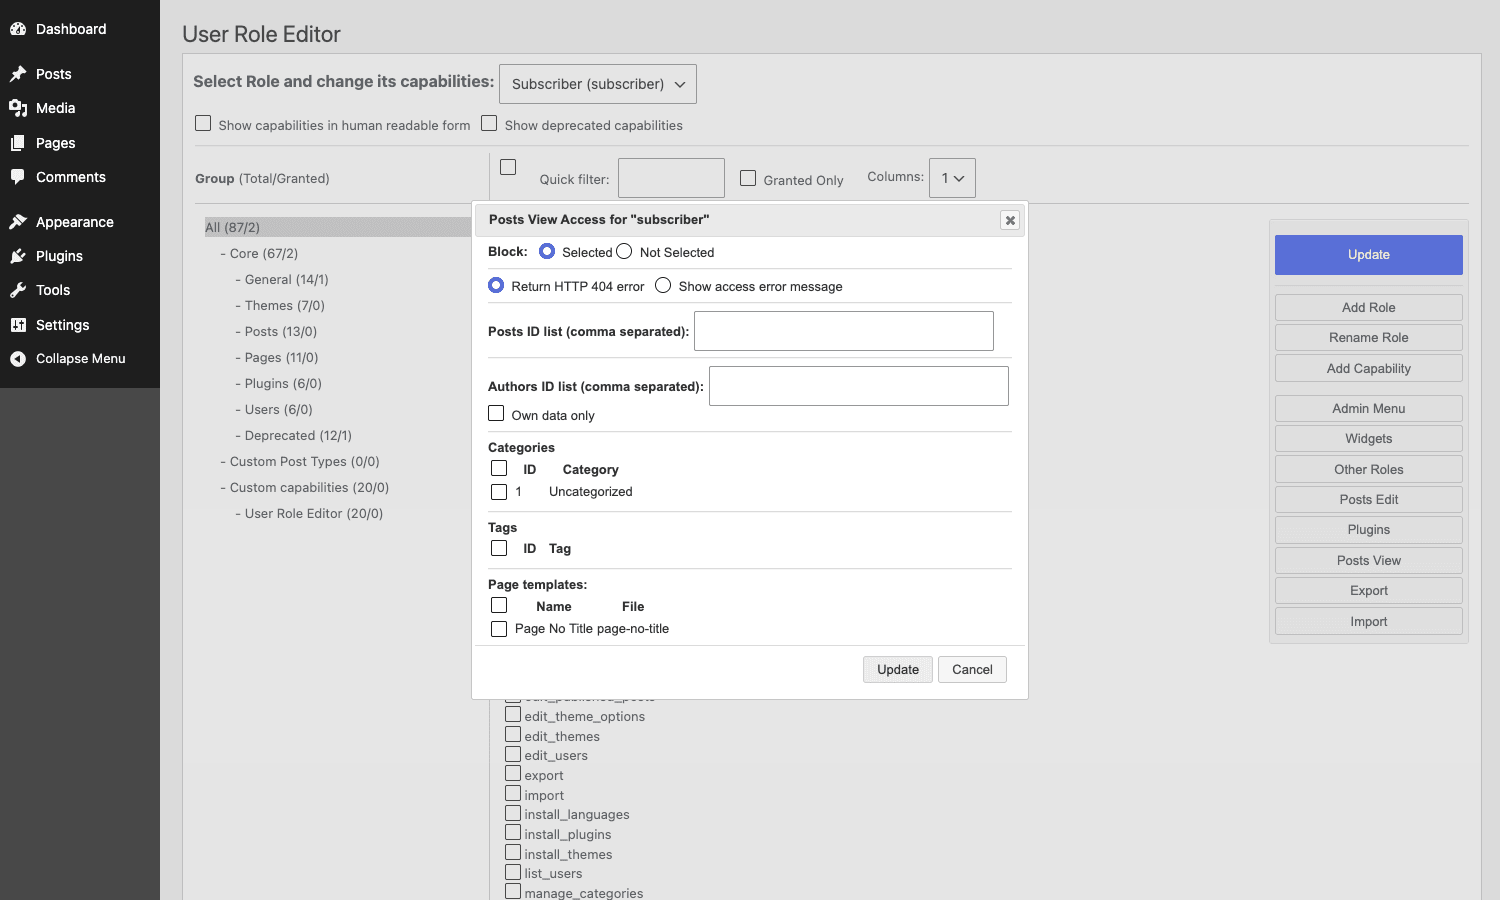Viewport: 1500px width, 900px height.
Task: Toggle the Granted Only checkbox
Action: pos(748,178)
